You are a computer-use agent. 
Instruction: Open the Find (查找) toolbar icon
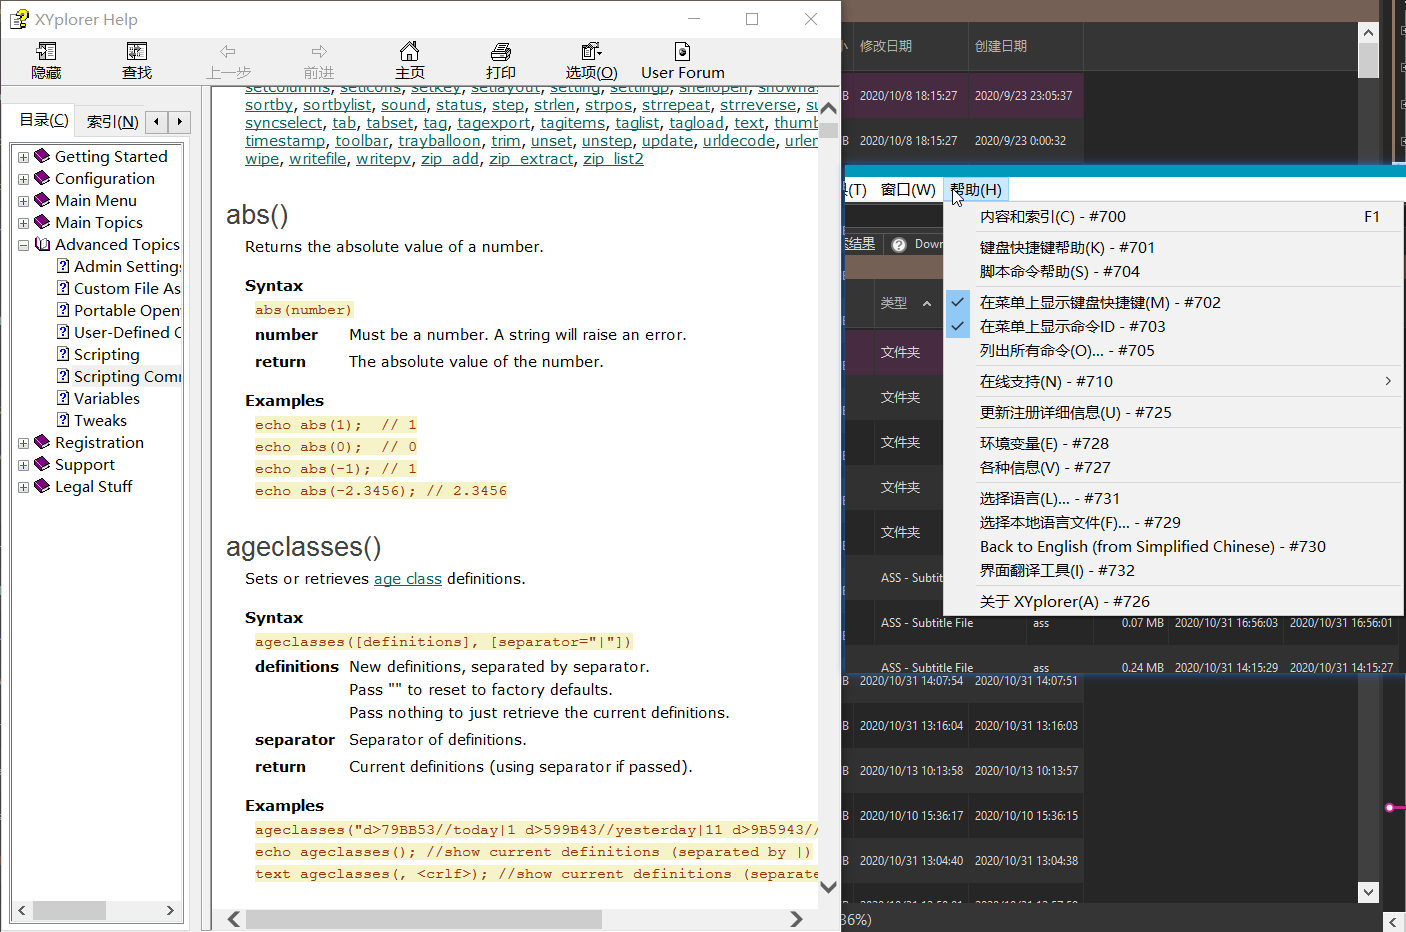click(137, 52)
